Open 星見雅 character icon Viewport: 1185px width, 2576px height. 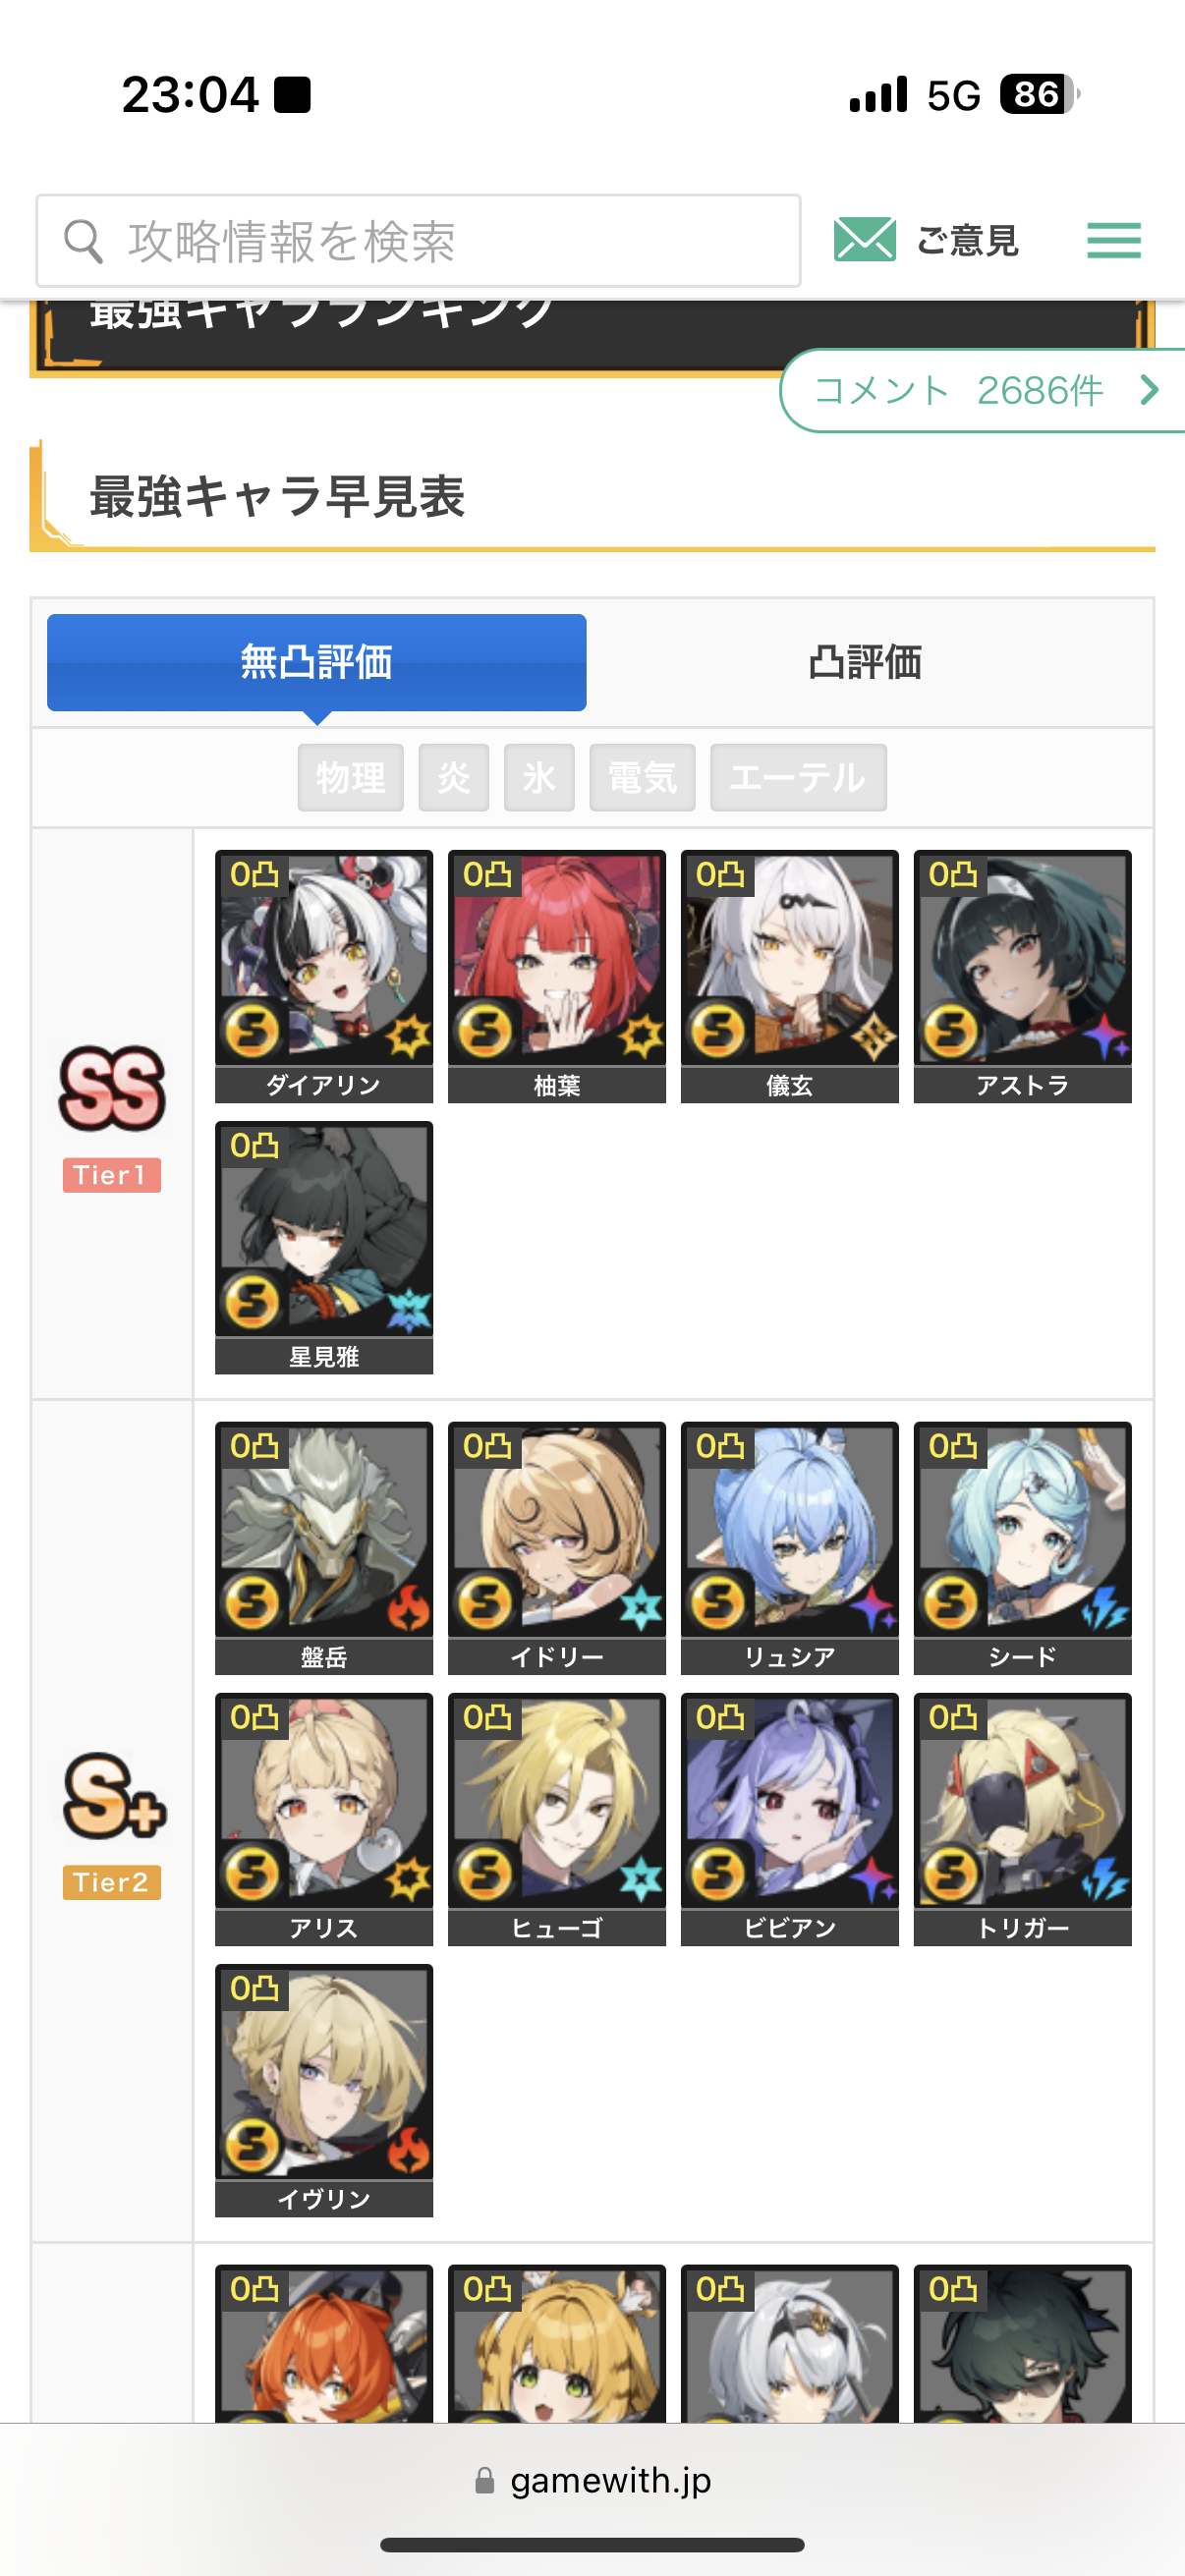pos(324,1247)
